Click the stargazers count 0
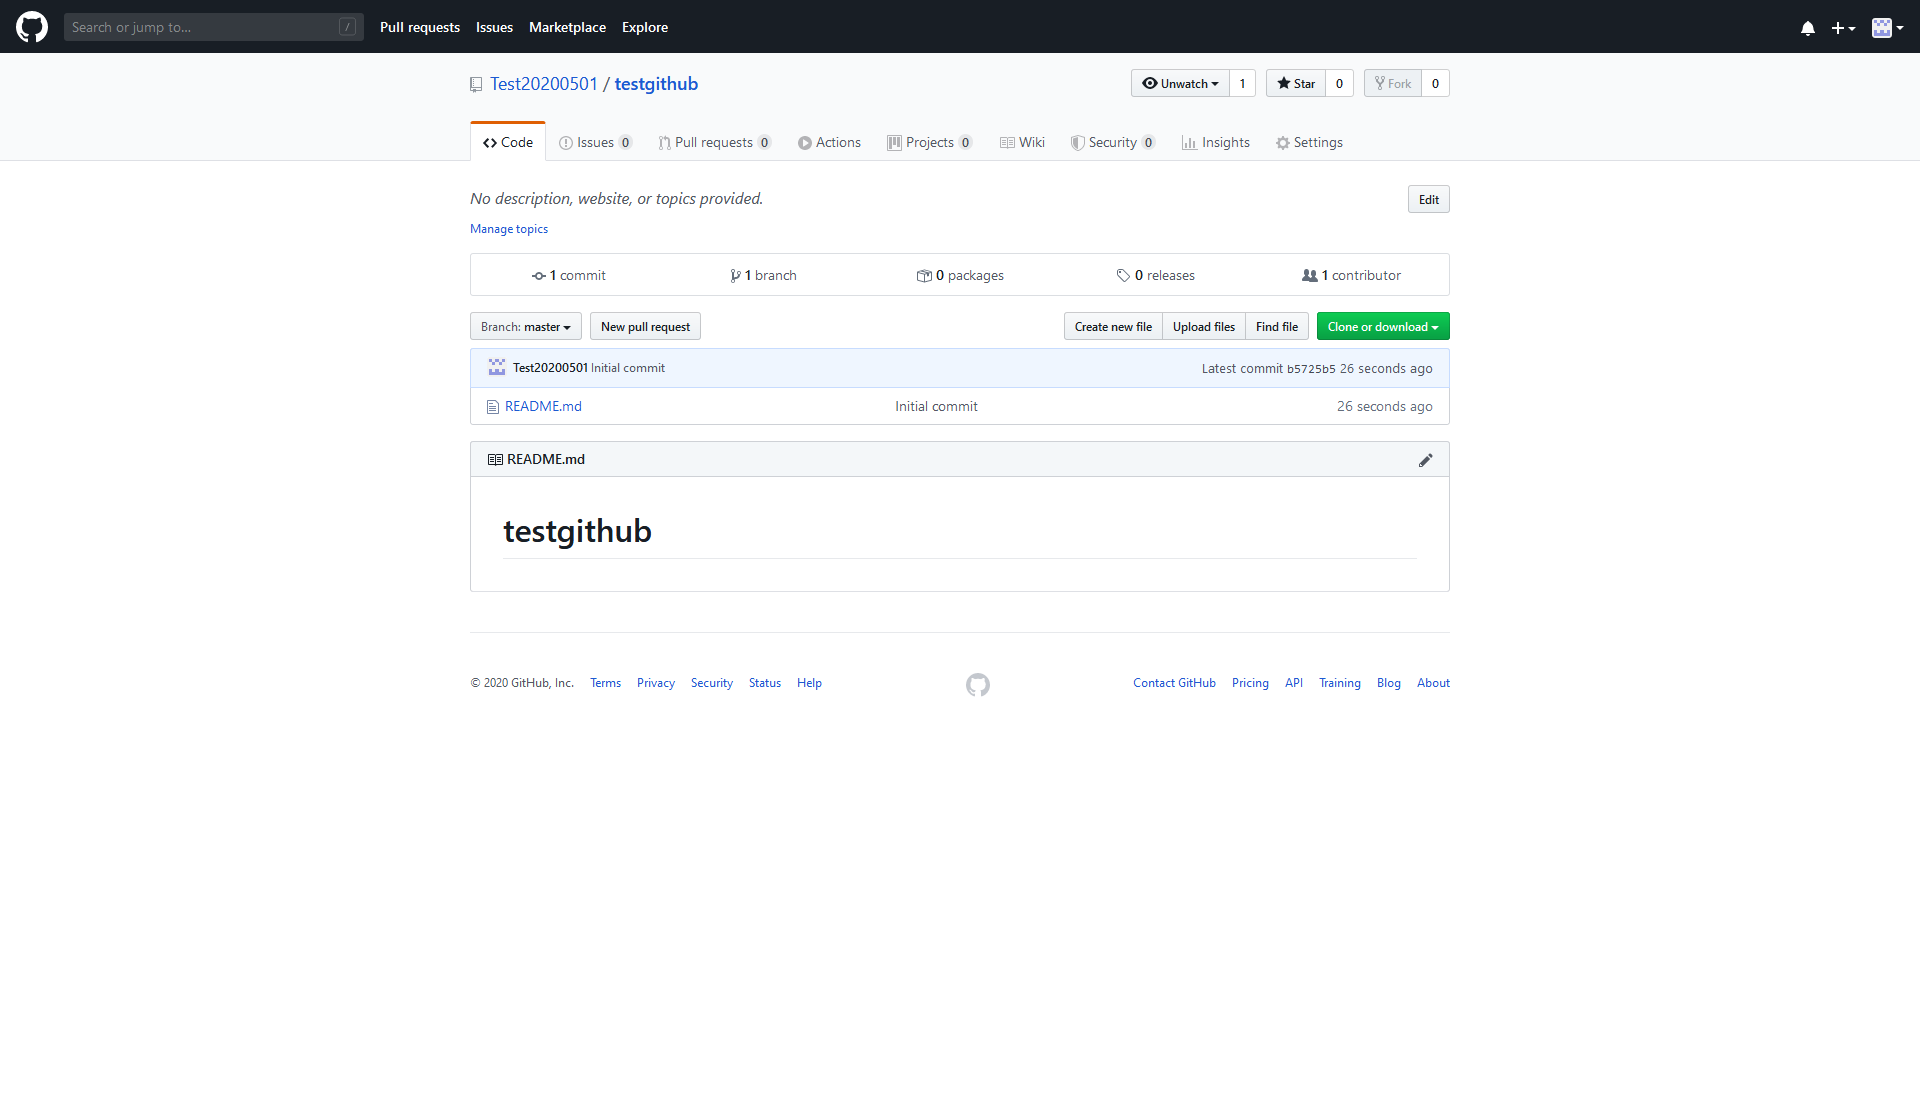This screenshot has width=1920, height=1098. [x=1340, y=83]
